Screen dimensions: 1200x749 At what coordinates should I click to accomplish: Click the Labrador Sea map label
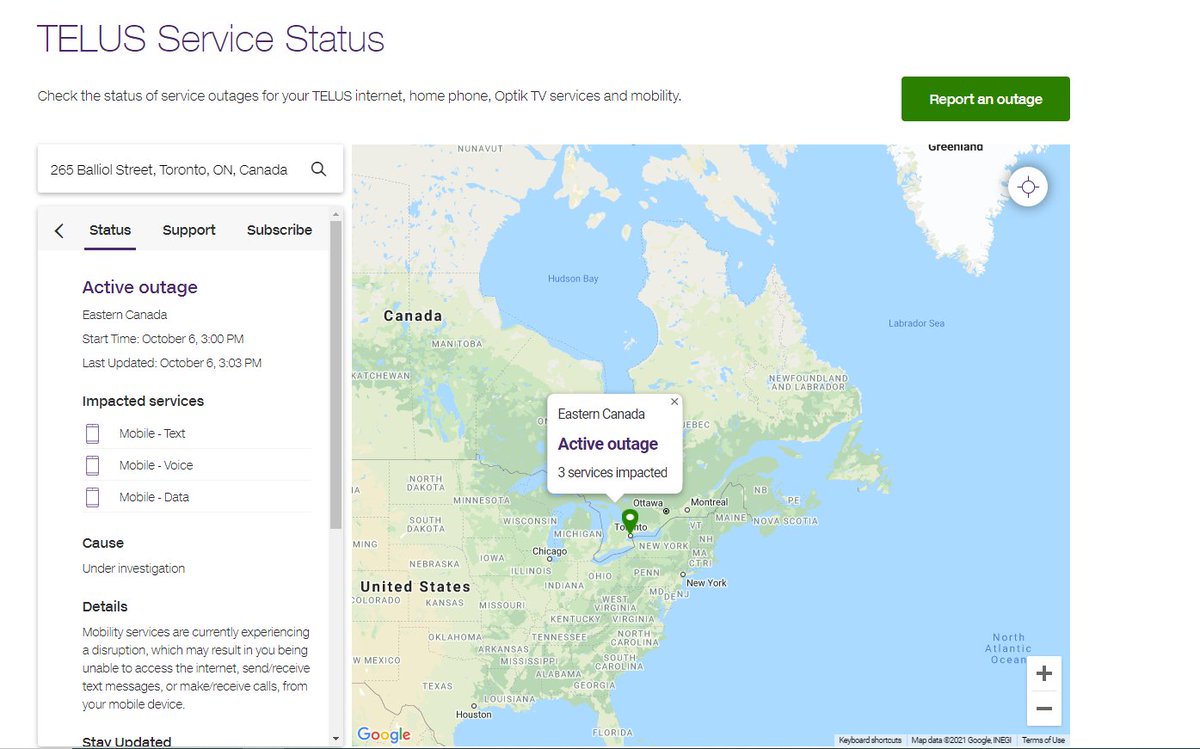pyautogui.click(x=916, y=323)
